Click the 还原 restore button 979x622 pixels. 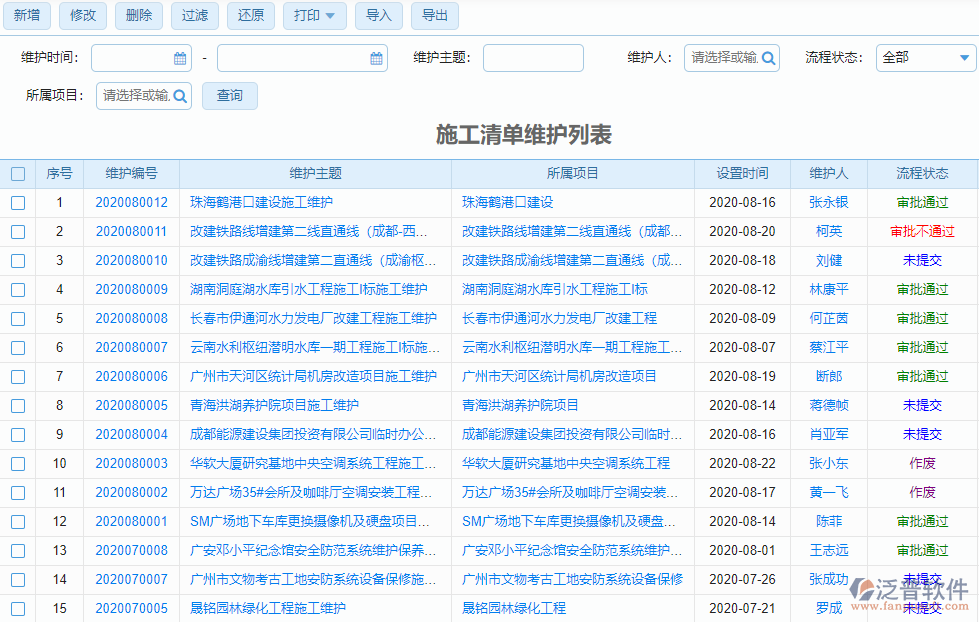(250, 16)
